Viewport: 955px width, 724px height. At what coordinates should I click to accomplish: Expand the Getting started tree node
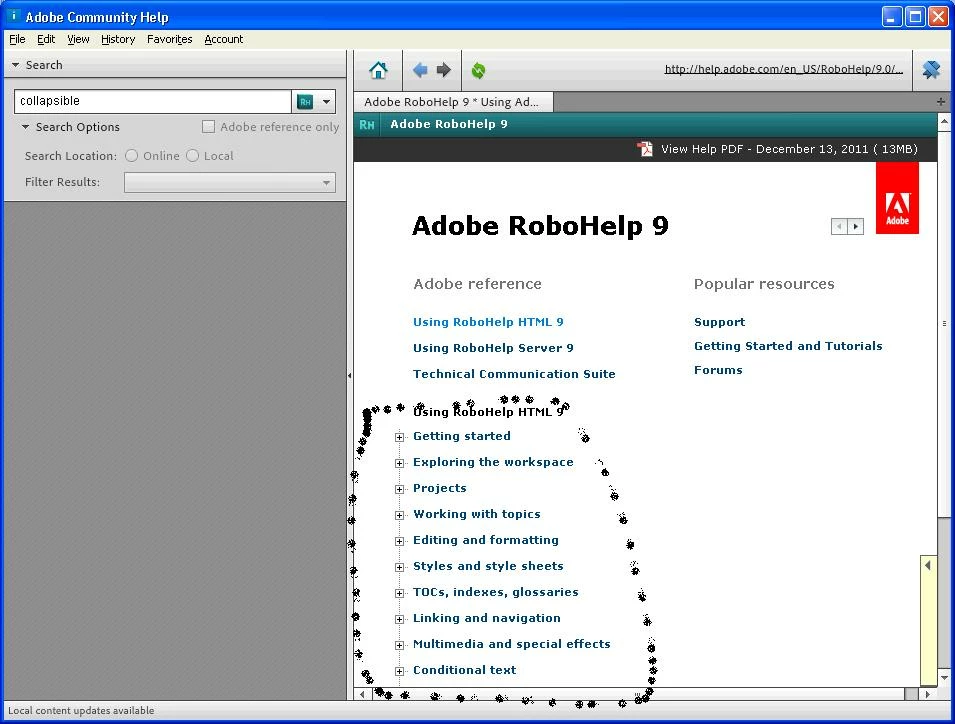pos(400,437)
